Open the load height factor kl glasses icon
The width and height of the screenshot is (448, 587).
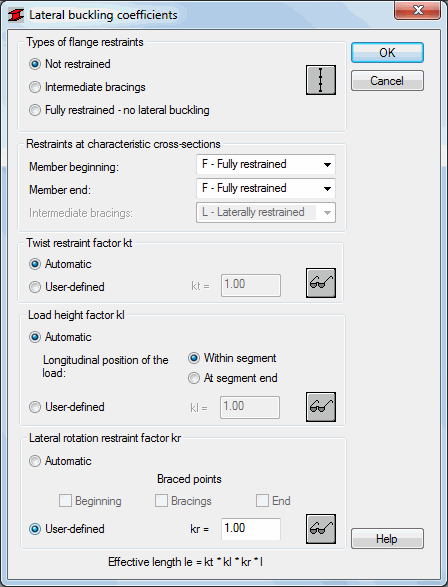tap(321, 407)
